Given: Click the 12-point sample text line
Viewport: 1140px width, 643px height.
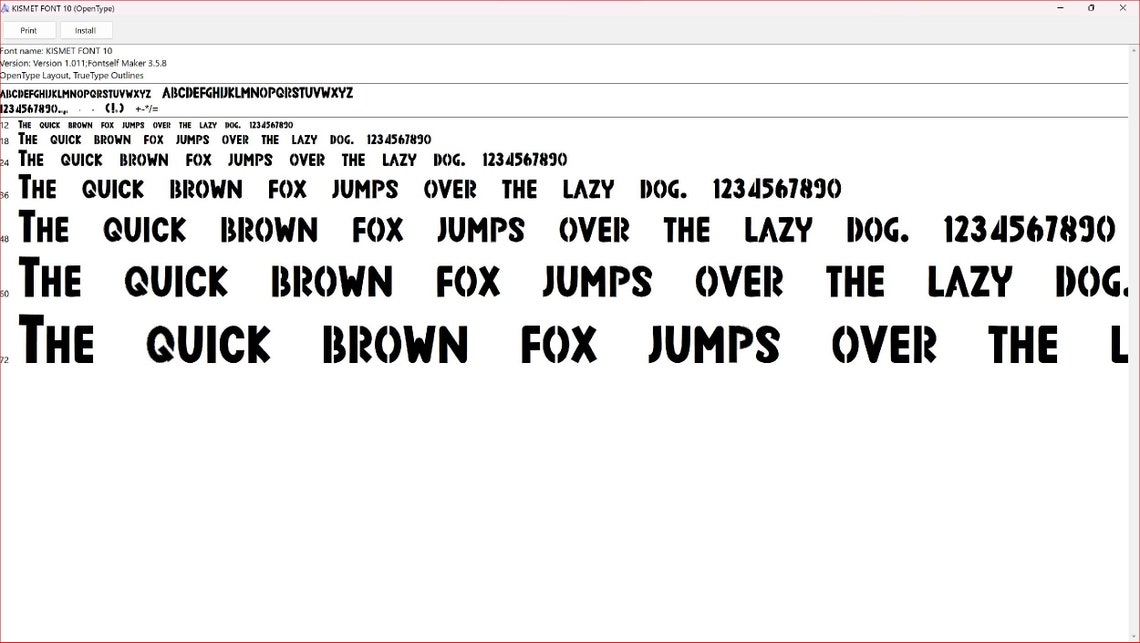Looking at the screenshot, I should click(x=150, y=124).
